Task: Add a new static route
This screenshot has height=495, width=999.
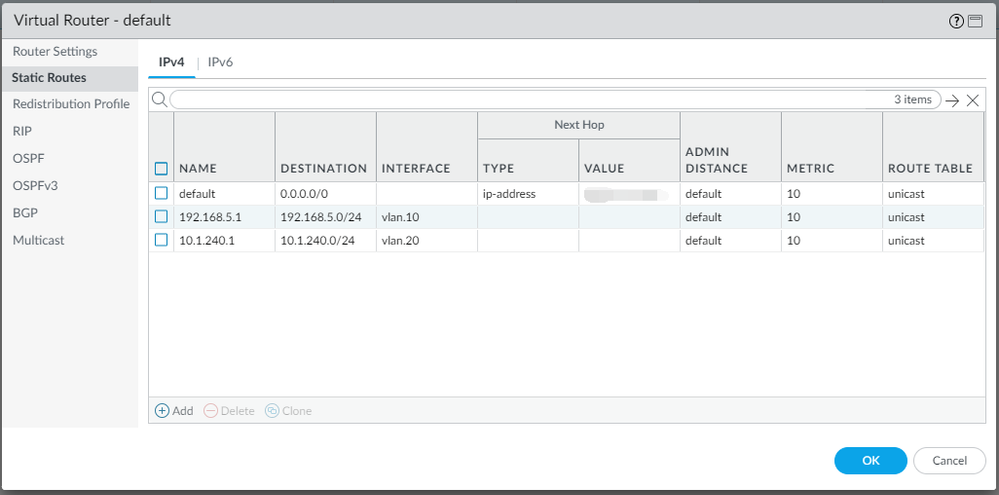Action: click(x=174, y=411)
